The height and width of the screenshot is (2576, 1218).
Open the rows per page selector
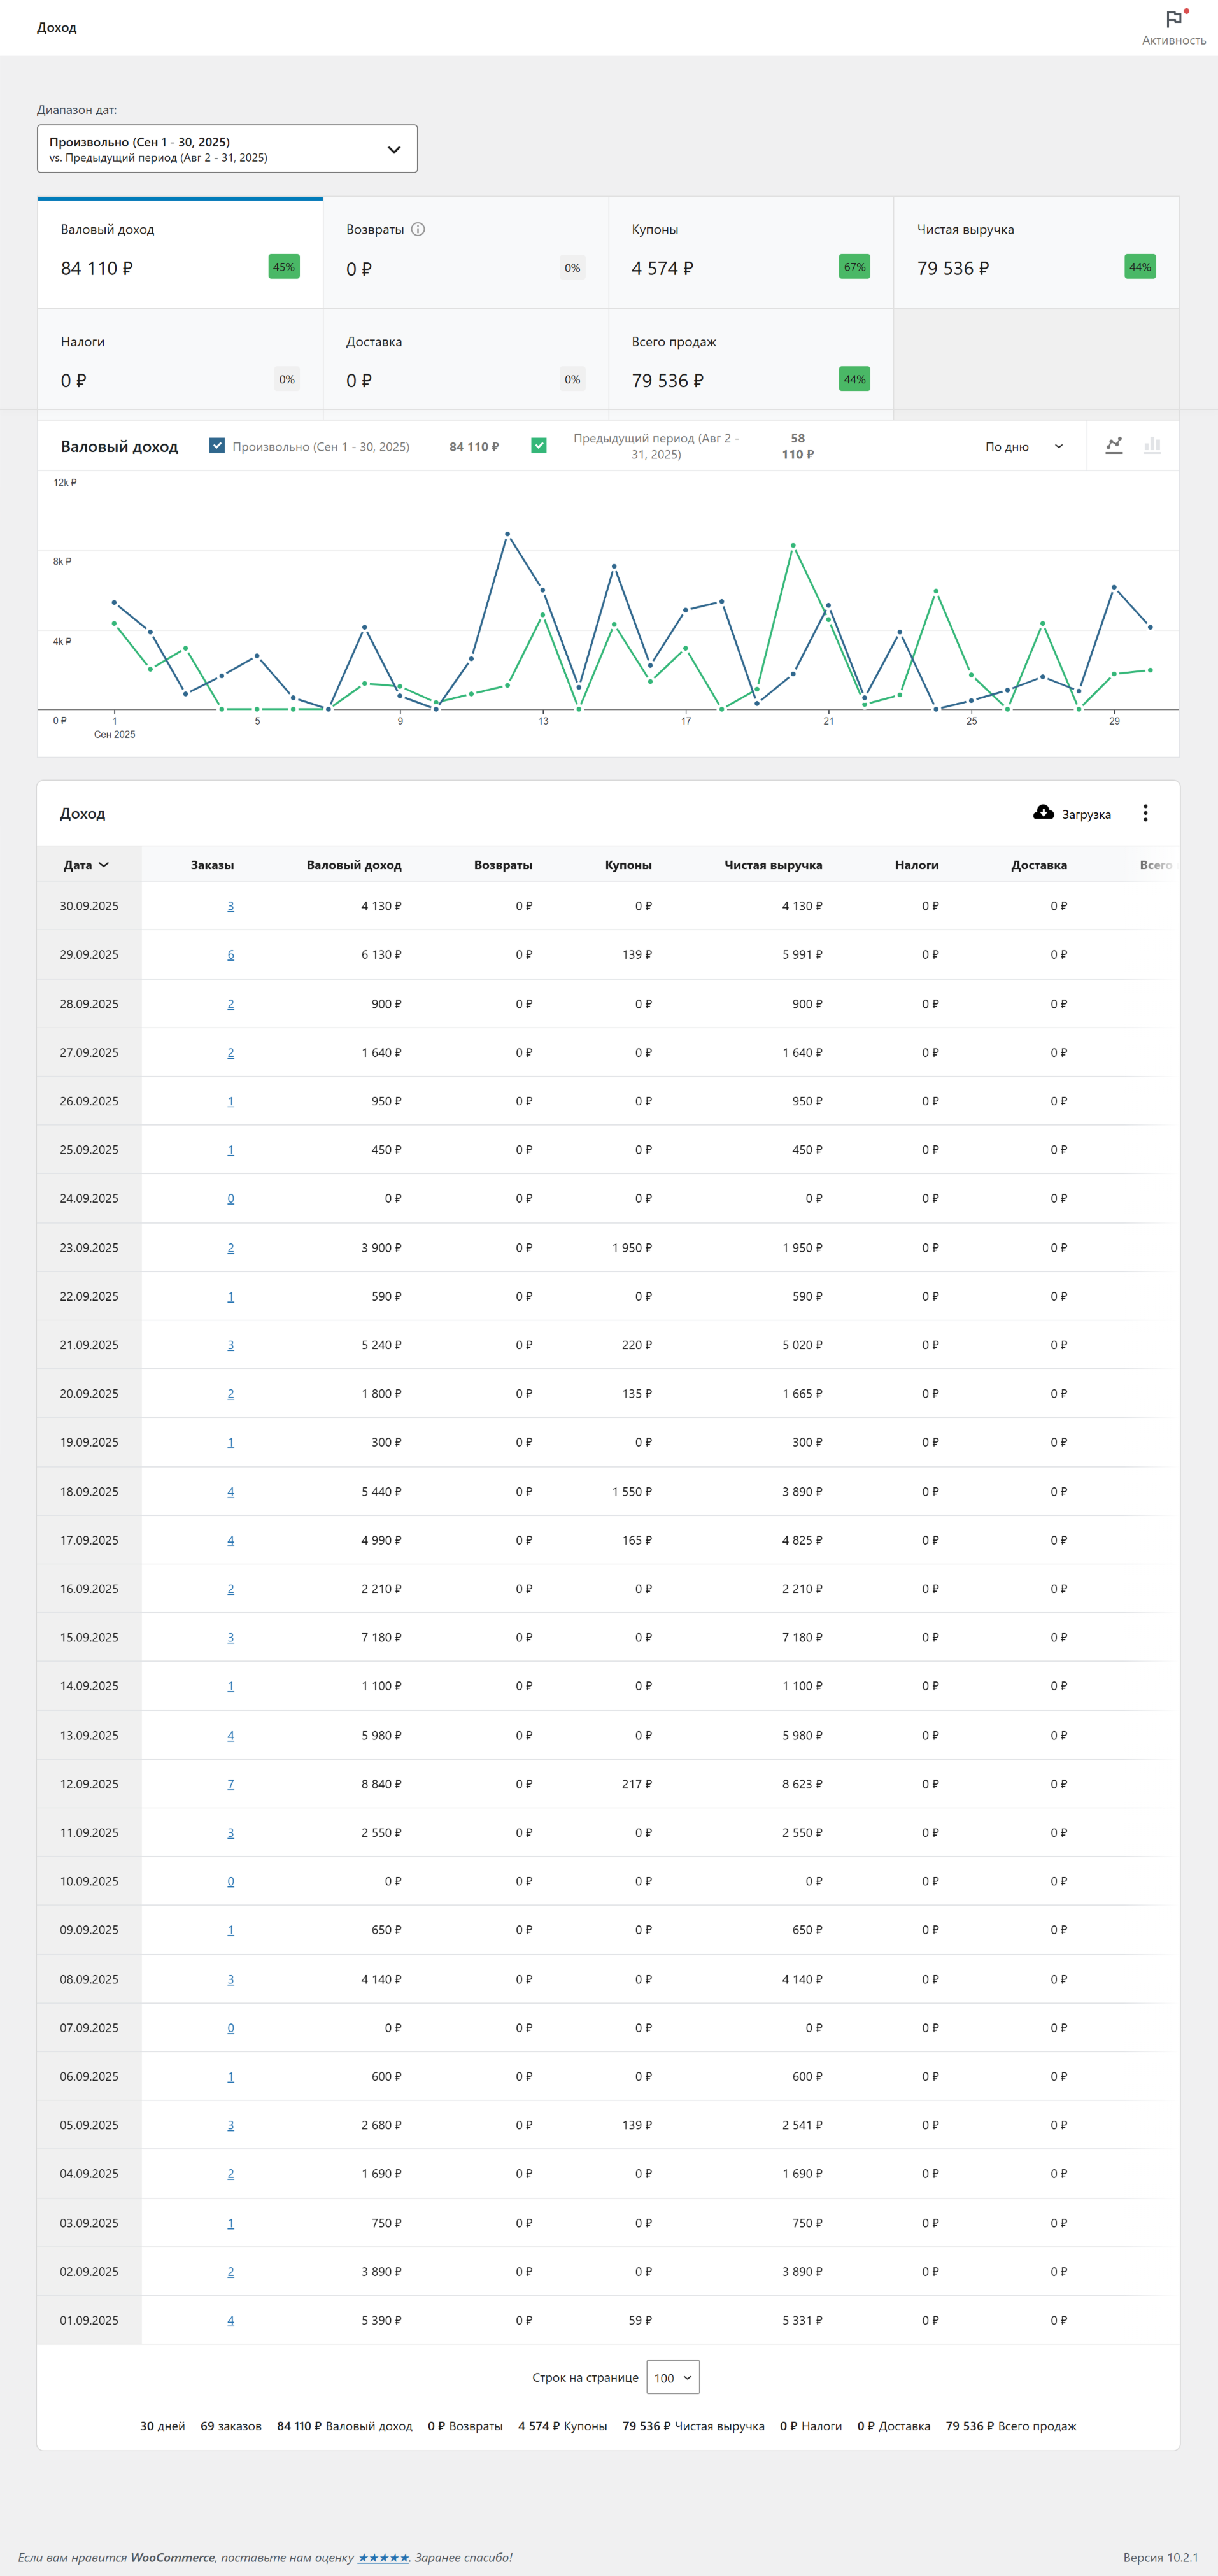672,2377
